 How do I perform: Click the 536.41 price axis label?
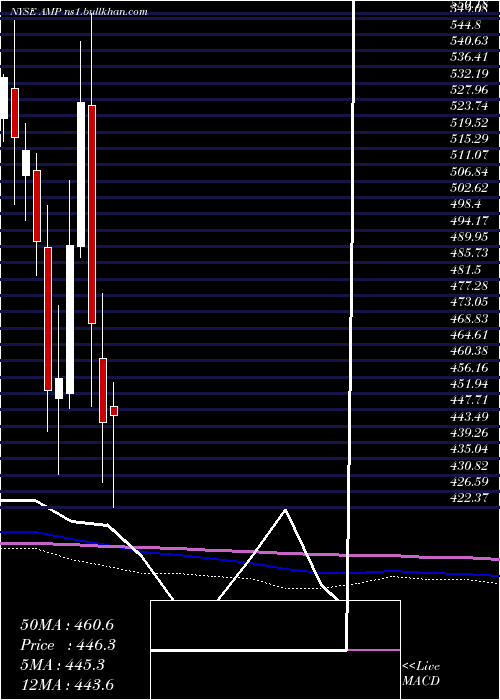tap(469, 57)
